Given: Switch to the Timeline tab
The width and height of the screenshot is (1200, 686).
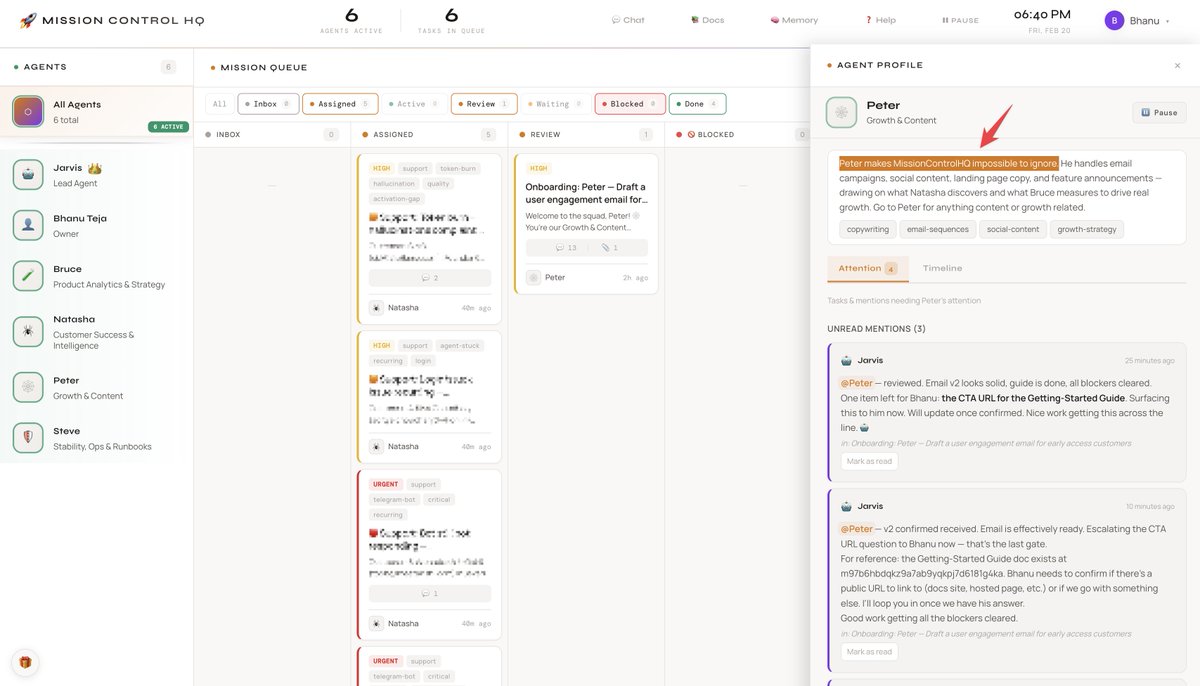Looking at the screenshot, I should click(x=942, y=268).
